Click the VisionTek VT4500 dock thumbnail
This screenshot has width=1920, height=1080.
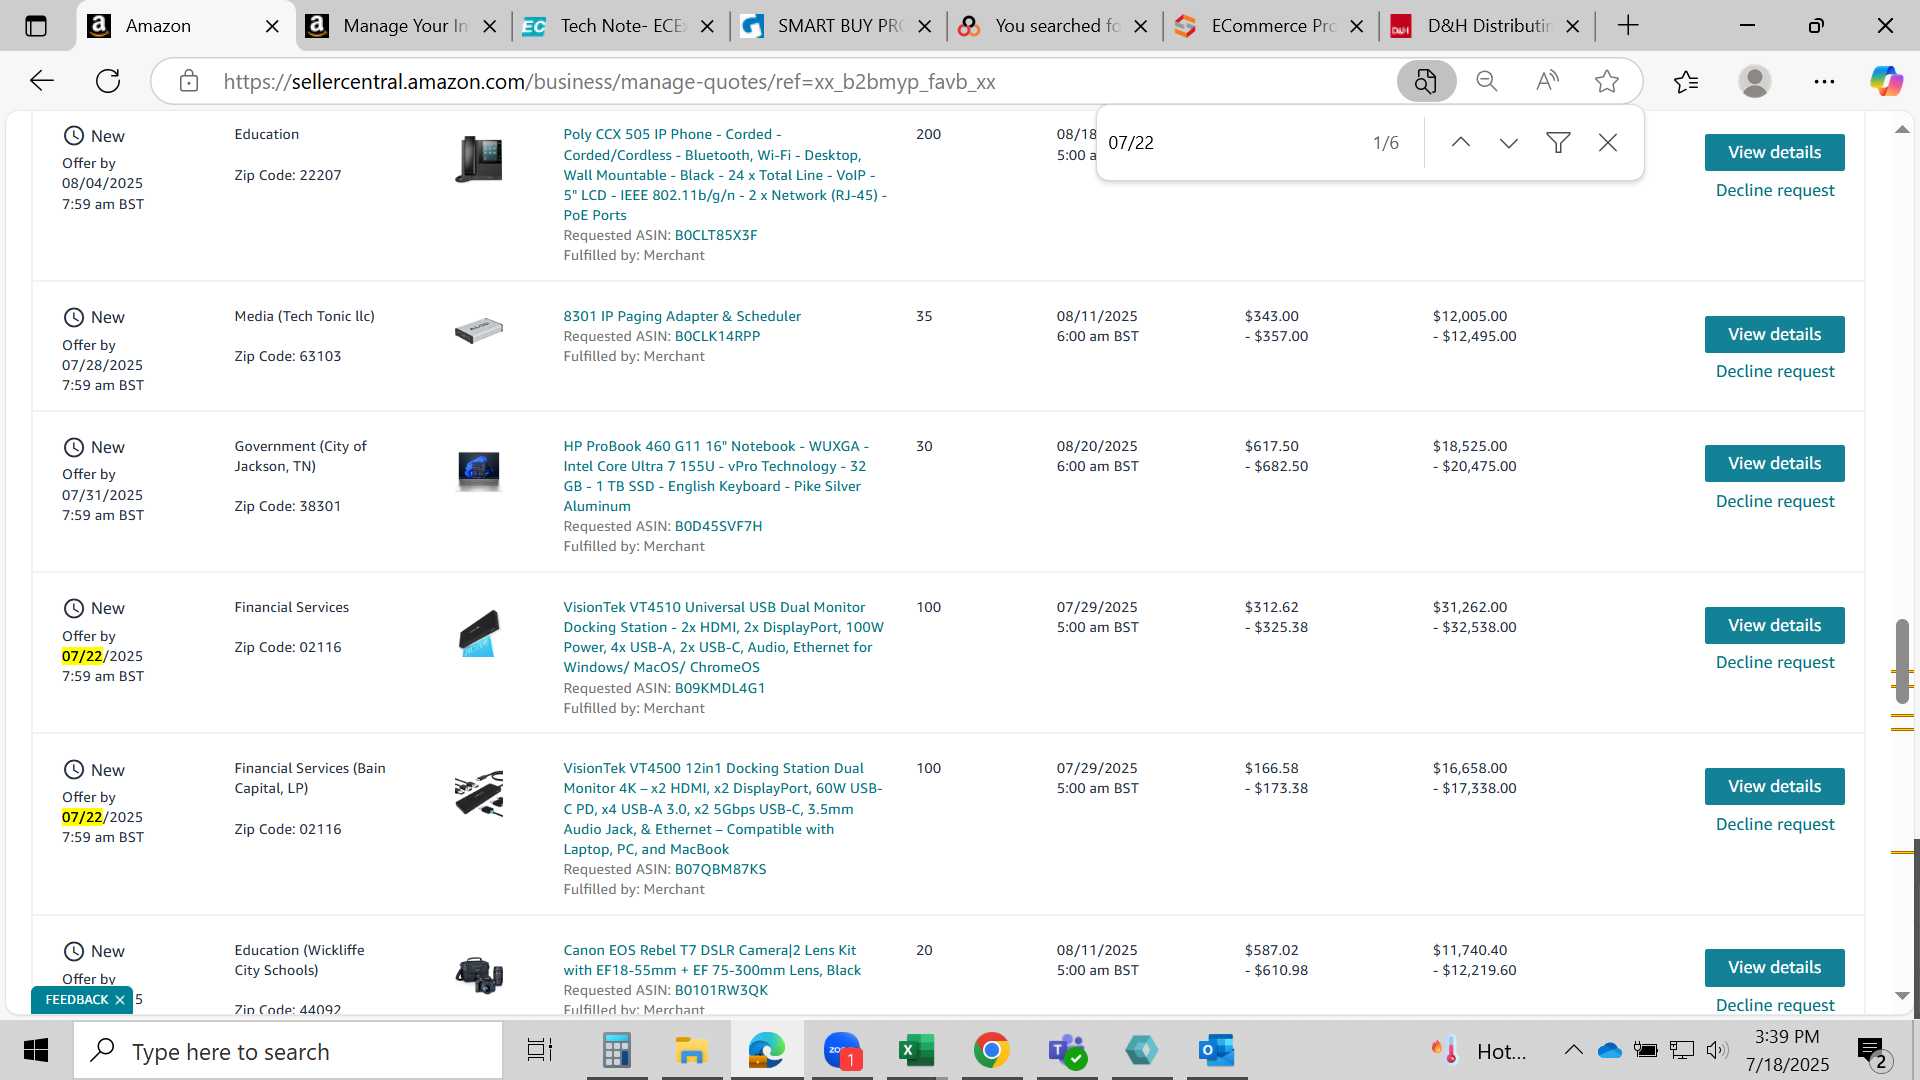click(x=479, y=794)
